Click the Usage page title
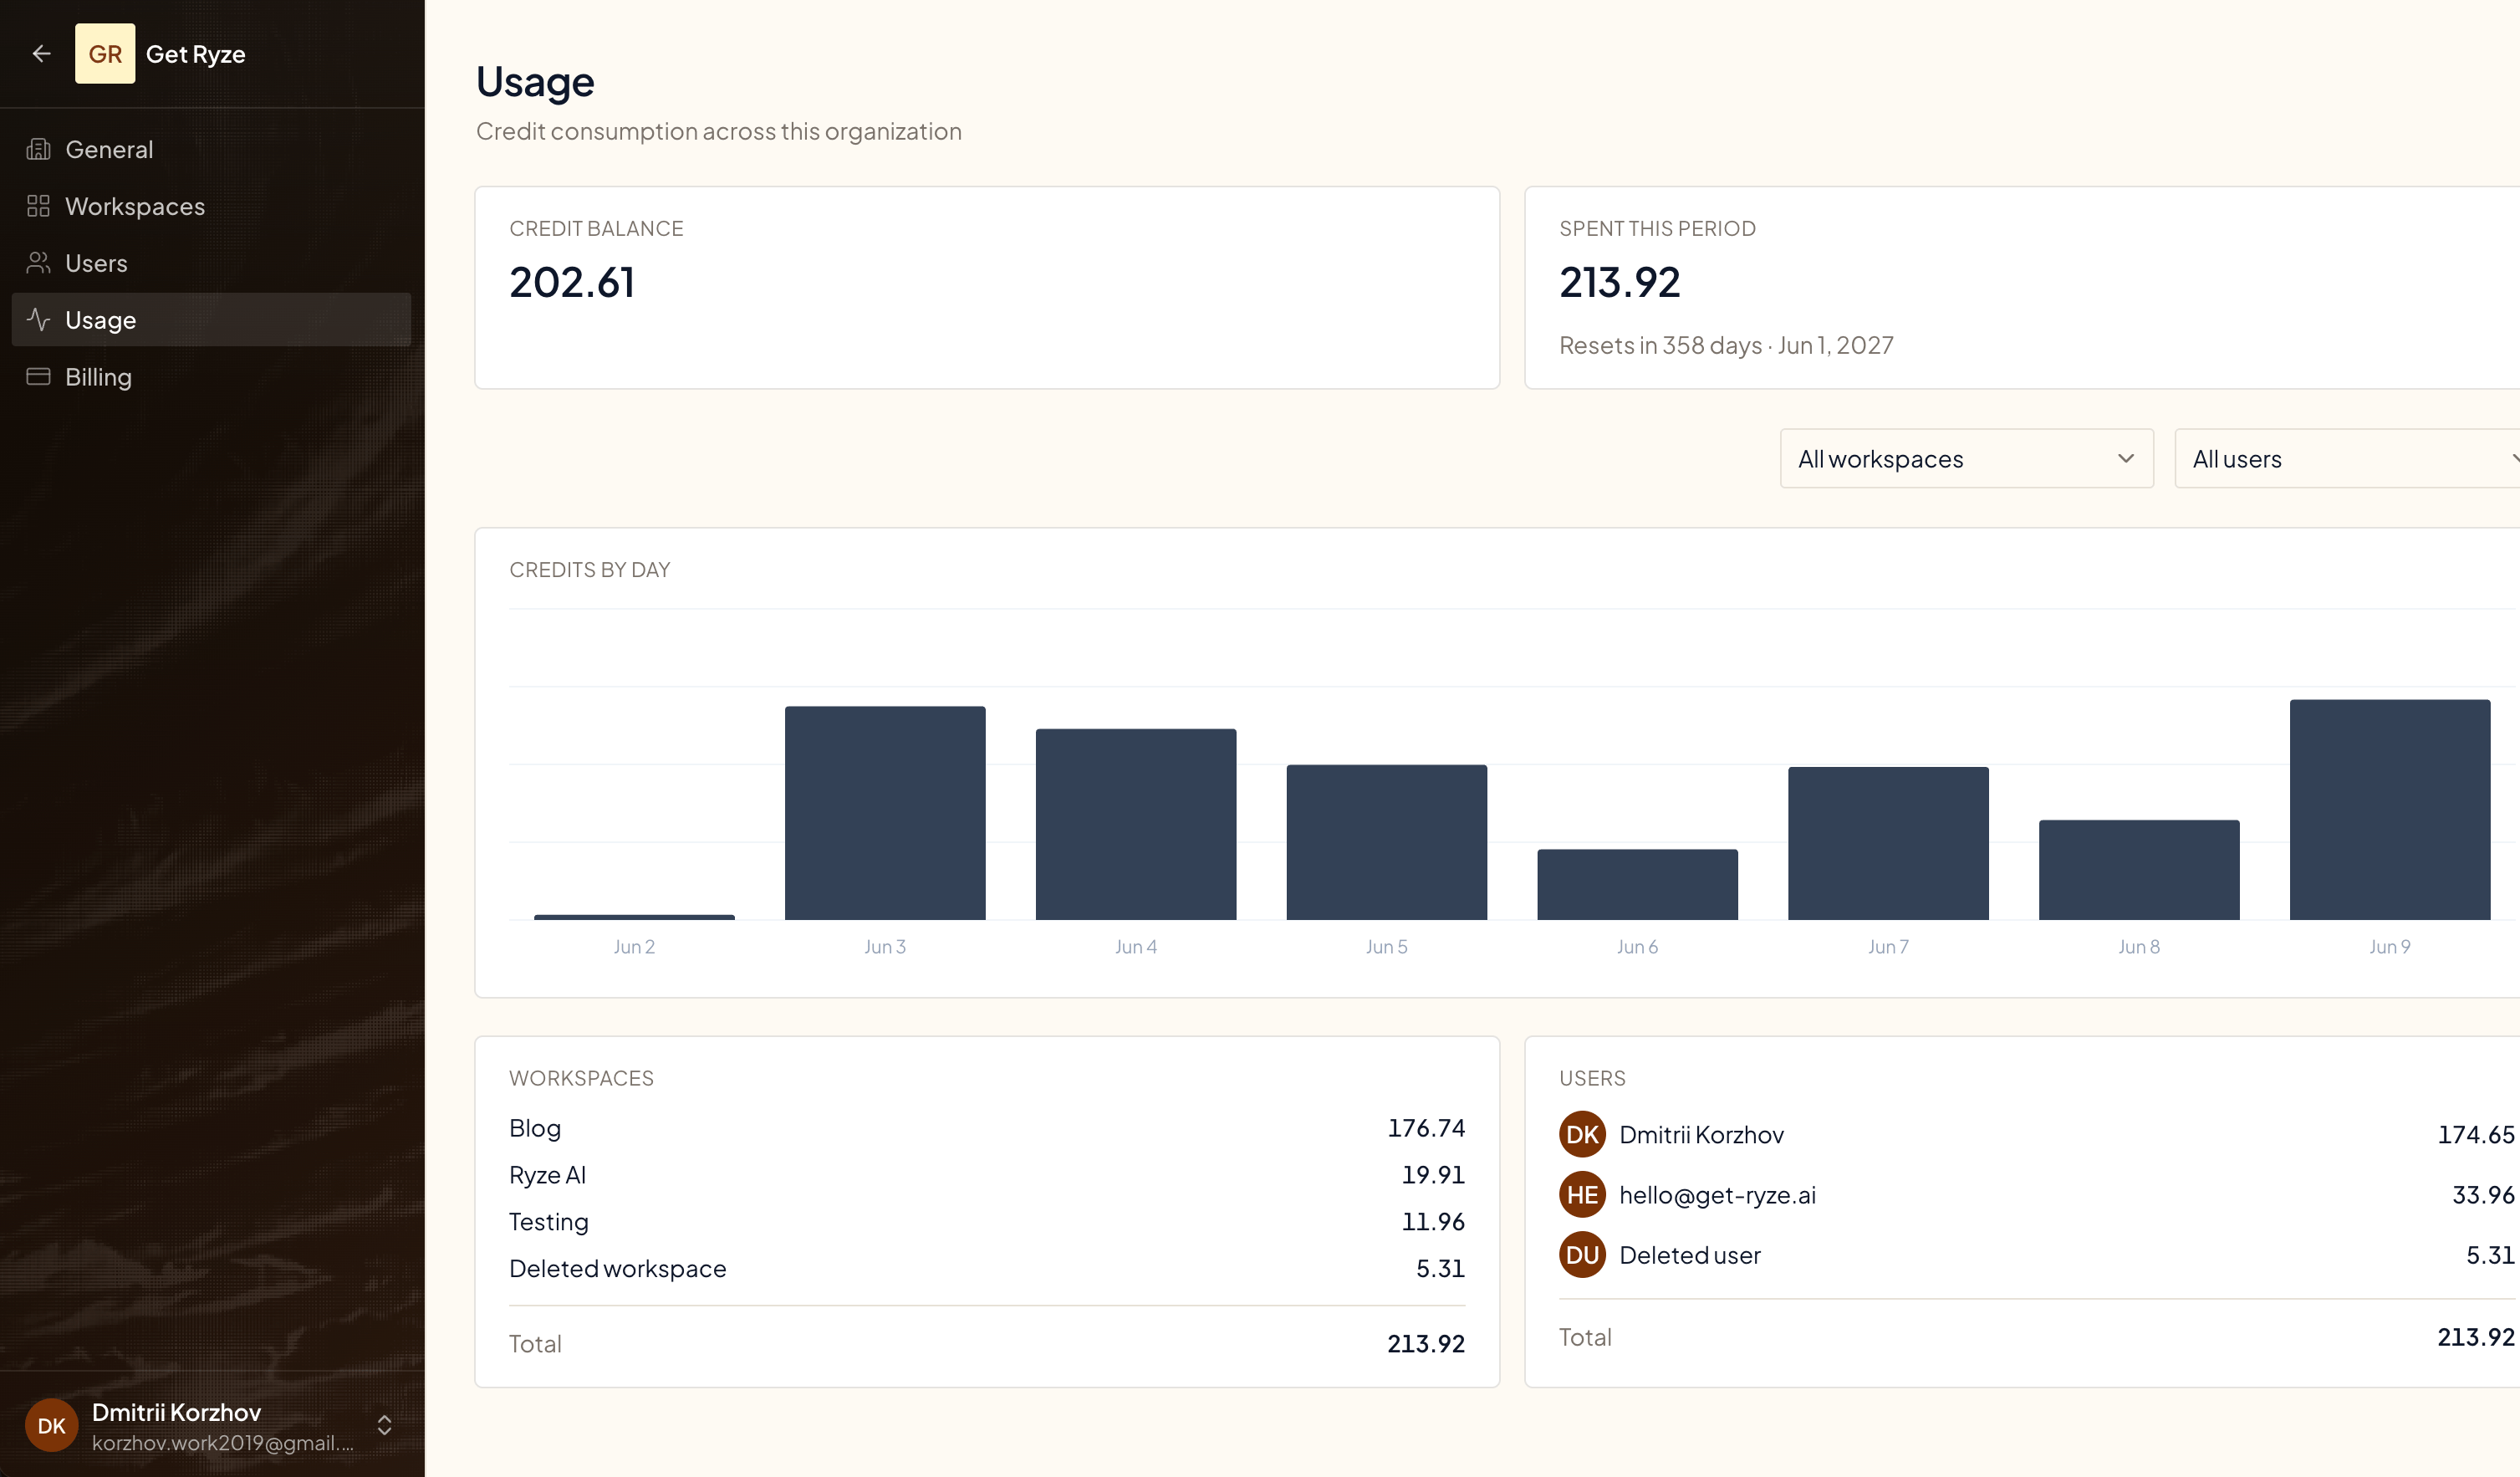 tap(535, 82)
